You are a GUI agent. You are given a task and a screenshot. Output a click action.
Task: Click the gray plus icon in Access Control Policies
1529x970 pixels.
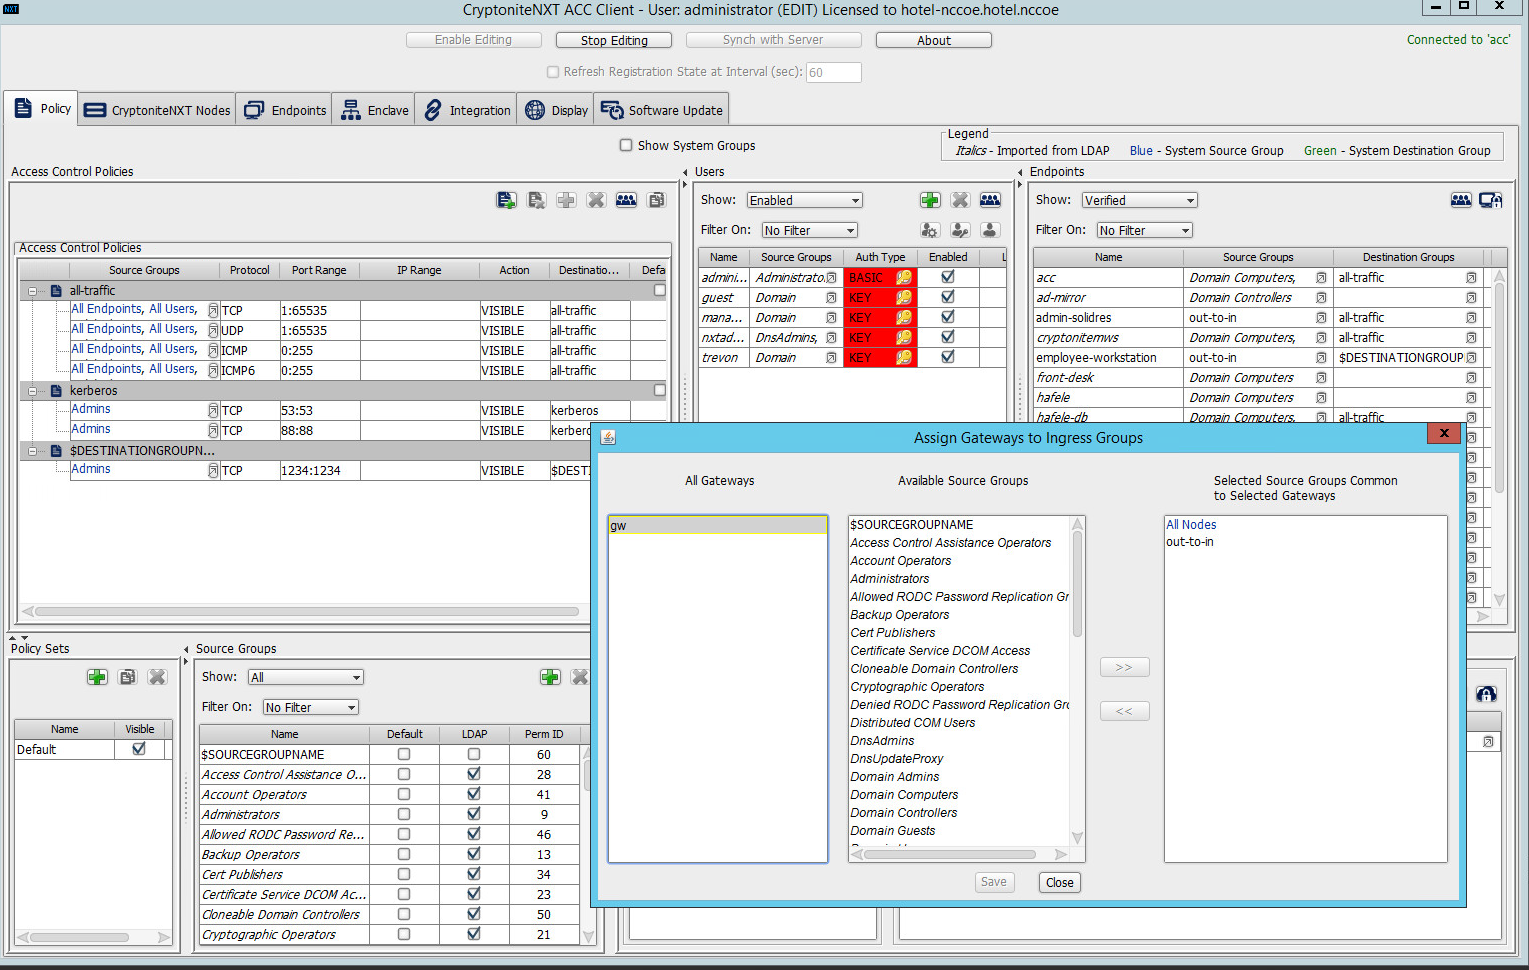tap(566, 200)
